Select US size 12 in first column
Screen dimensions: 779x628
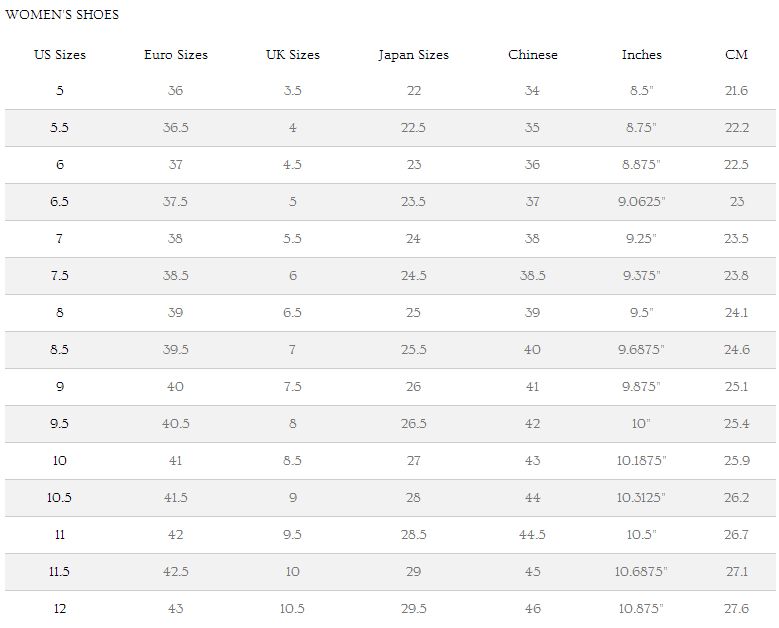point(60,609)
